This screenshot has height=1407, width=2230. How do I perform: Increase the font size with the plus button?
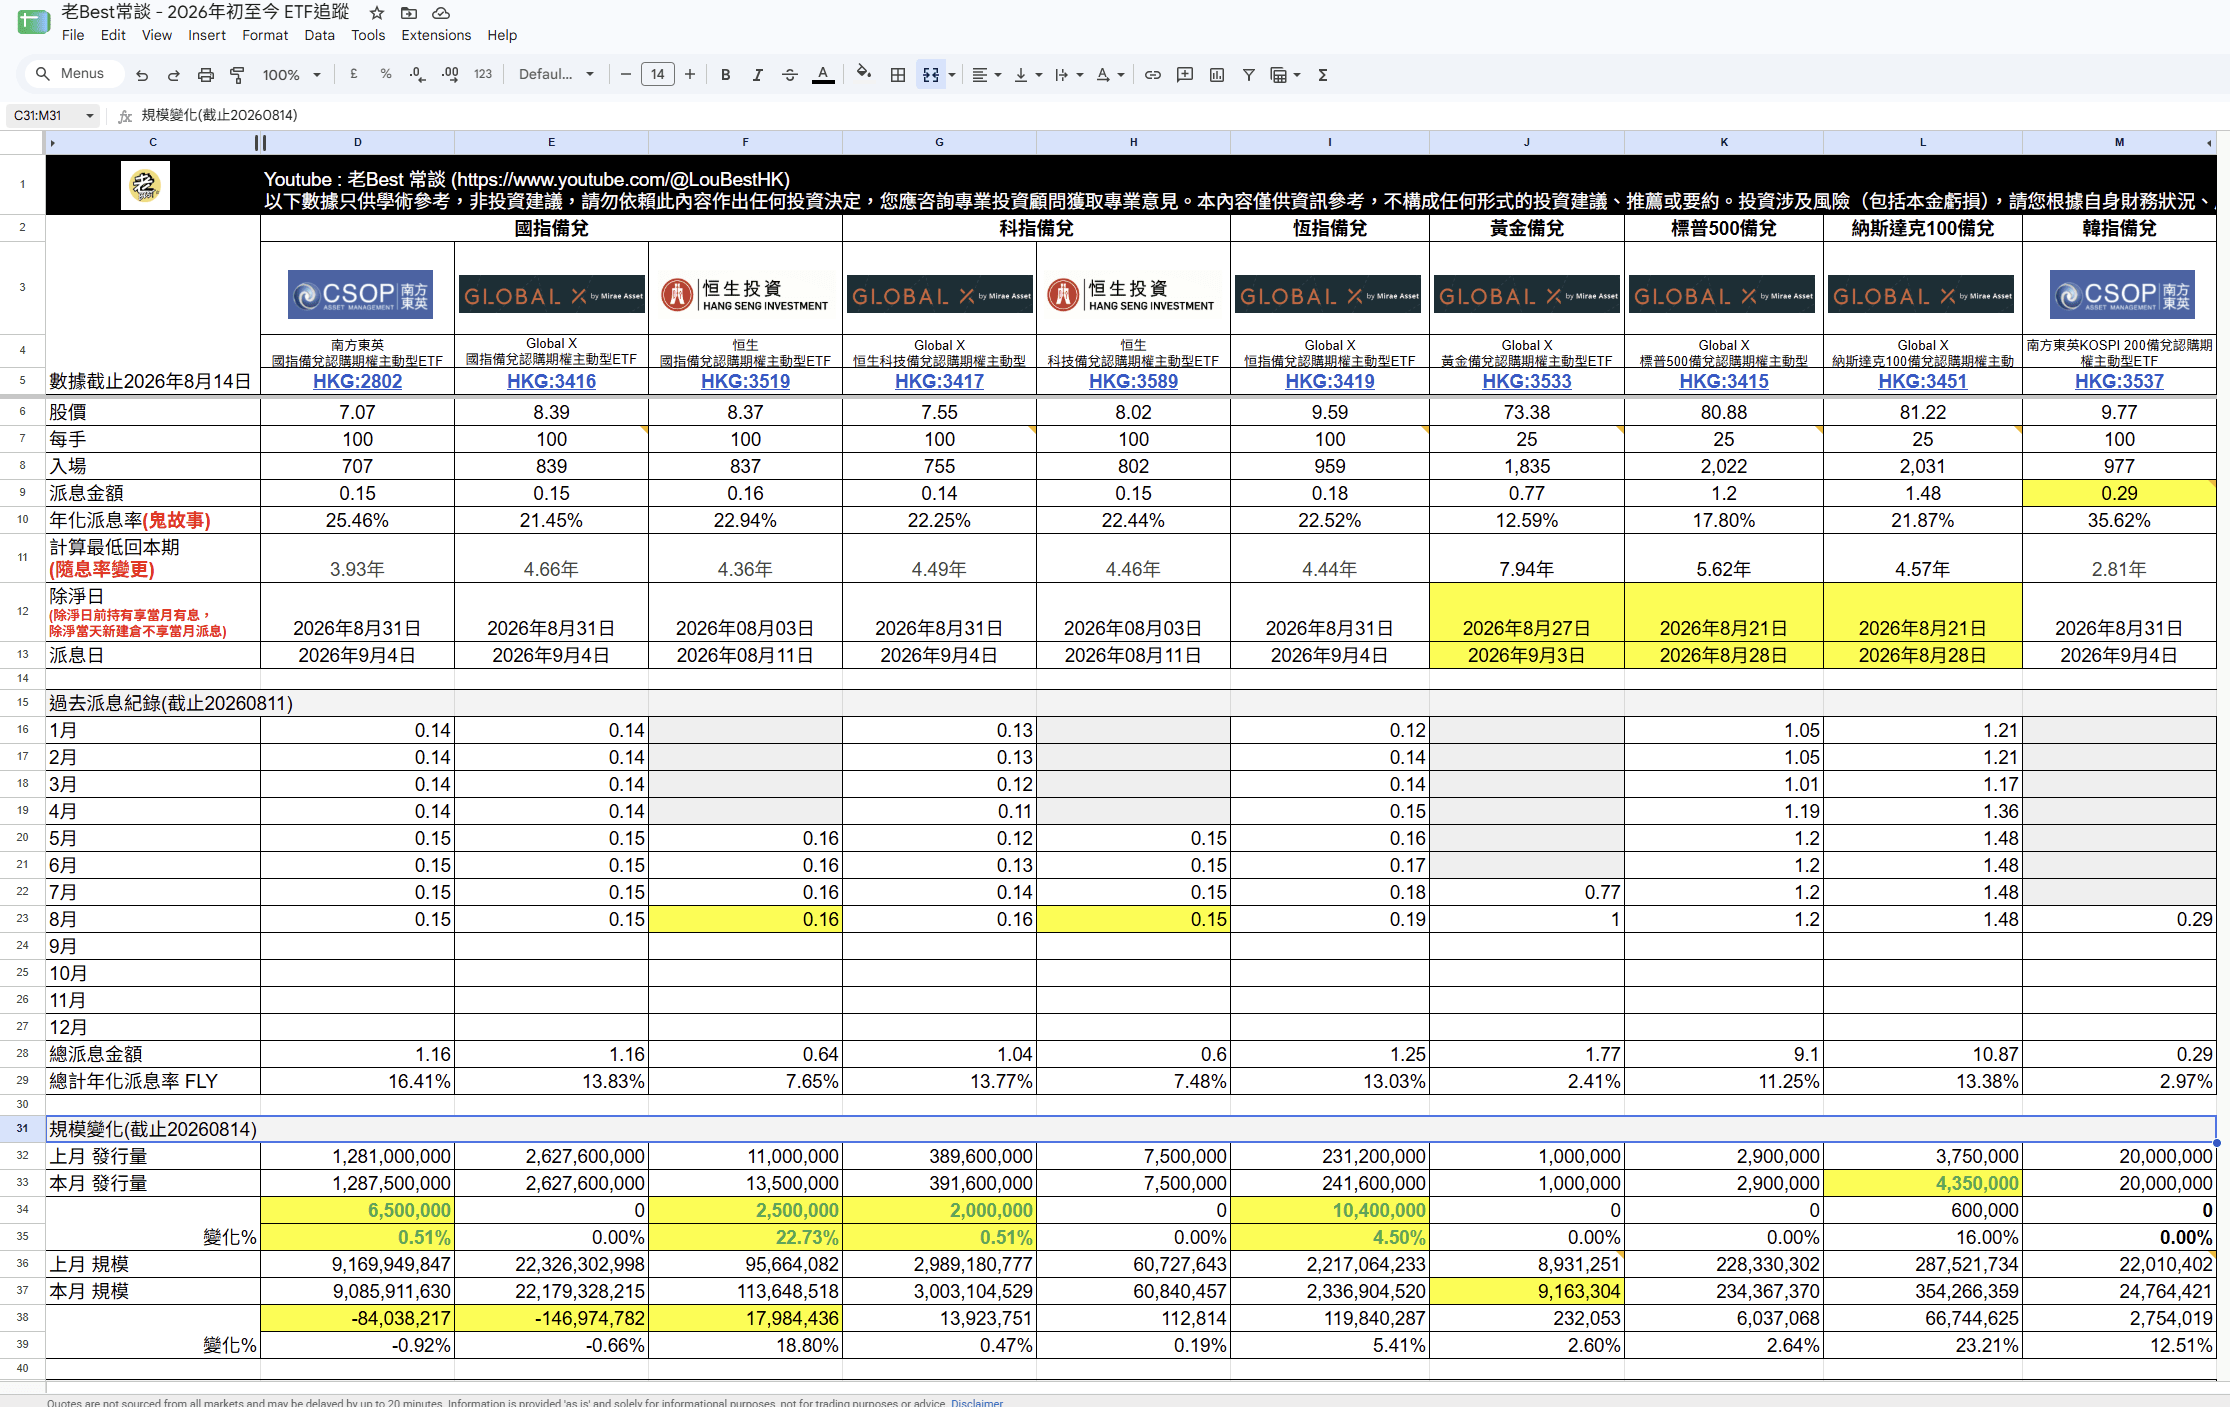click(x=690, y=74)
